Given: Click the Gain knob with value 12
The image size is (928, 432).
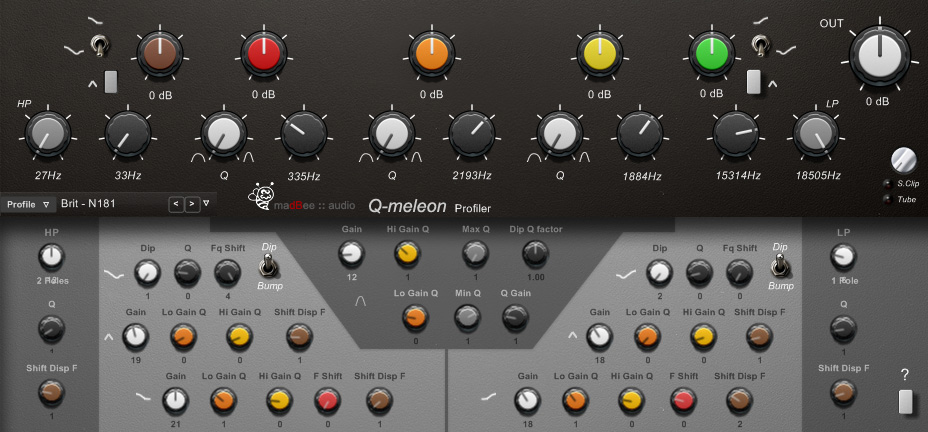Looking at the screenshot, I should (x=352, y=253).
